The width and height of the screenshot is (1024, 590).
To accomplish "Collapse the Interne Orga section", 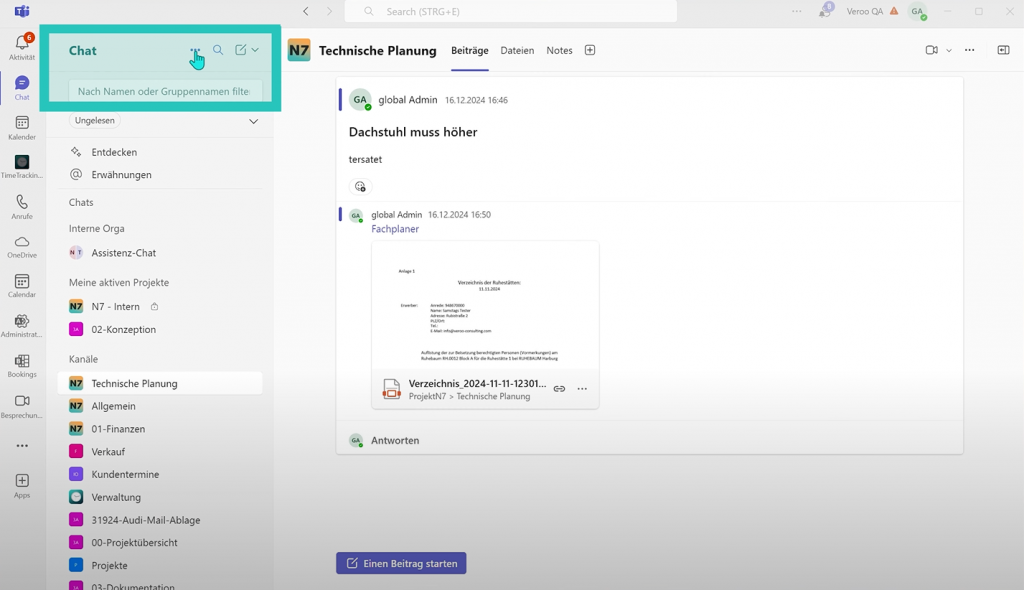I will pos(97,229).
